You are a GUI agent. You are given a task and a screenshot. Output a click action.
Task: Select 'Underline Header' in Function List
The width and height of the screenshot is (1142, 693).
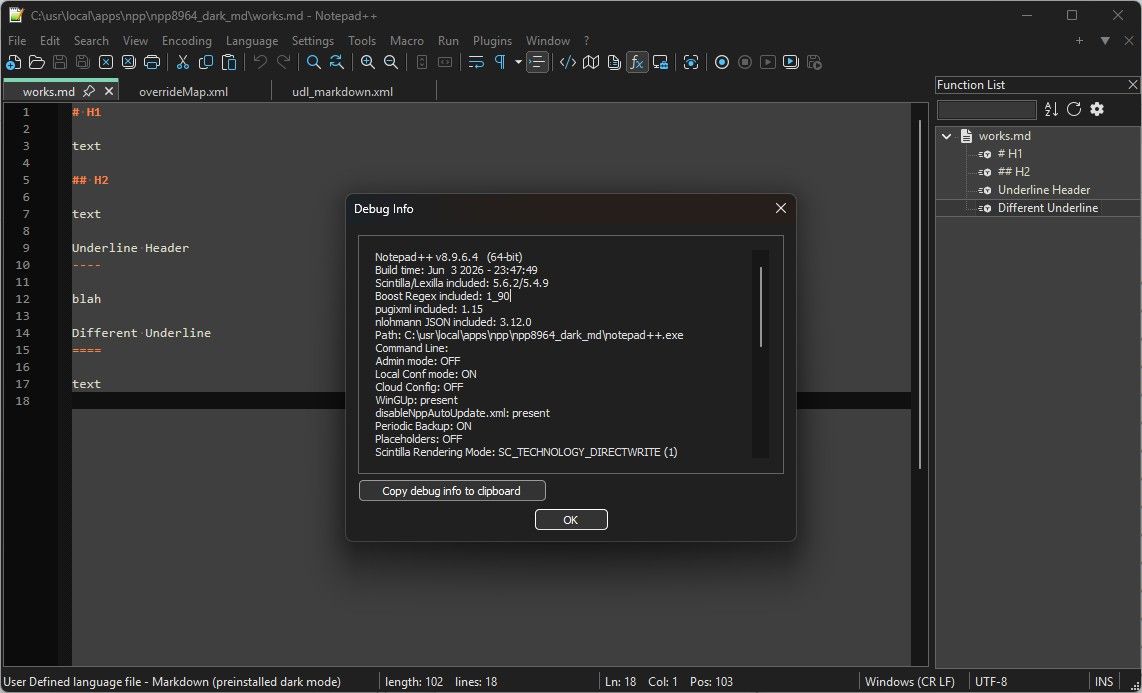(1044, 190)
